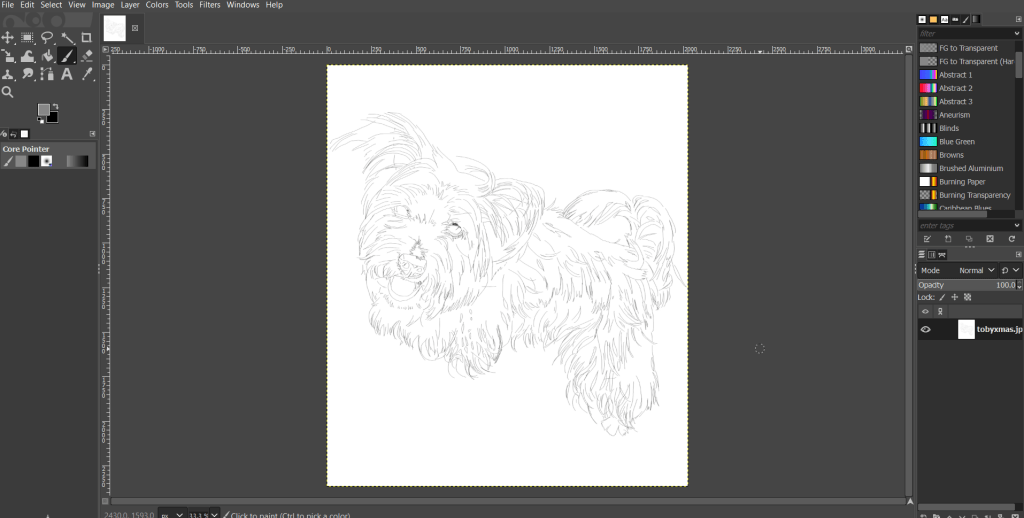
Task: Open the Filters menu
Action: [209, 5]
